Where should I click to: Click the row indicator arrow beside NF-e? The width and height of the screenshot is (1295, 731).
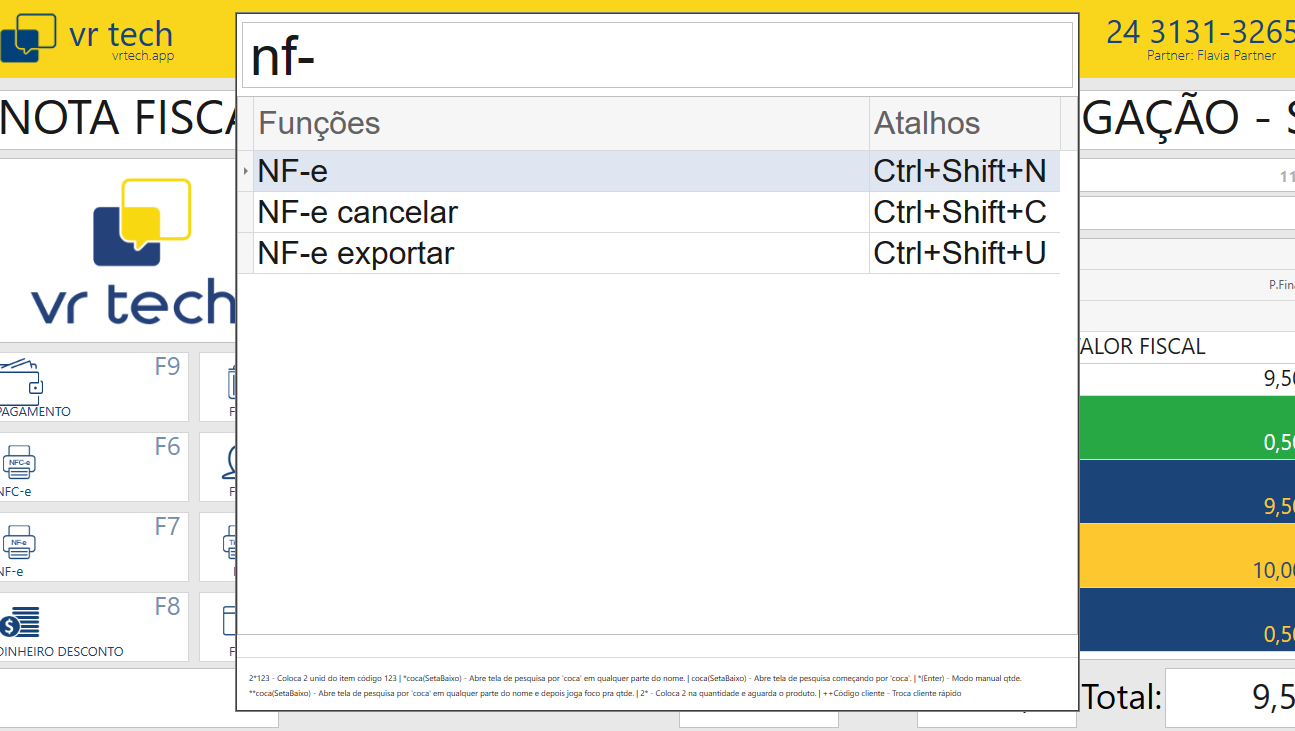[x=246, y=172]
